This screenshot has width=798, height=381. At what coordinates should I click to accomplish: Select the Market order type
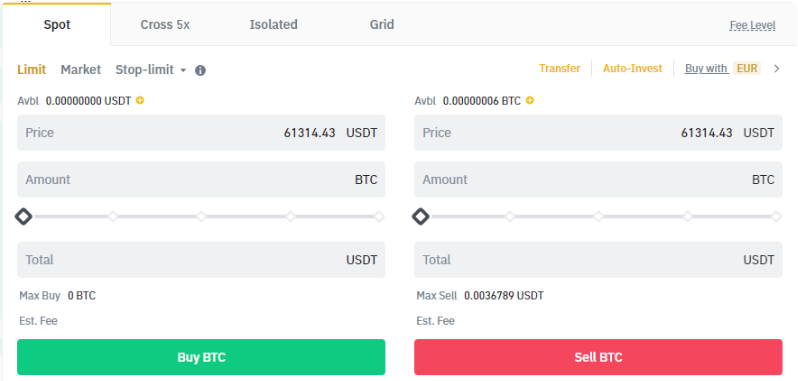coord(81,70)
